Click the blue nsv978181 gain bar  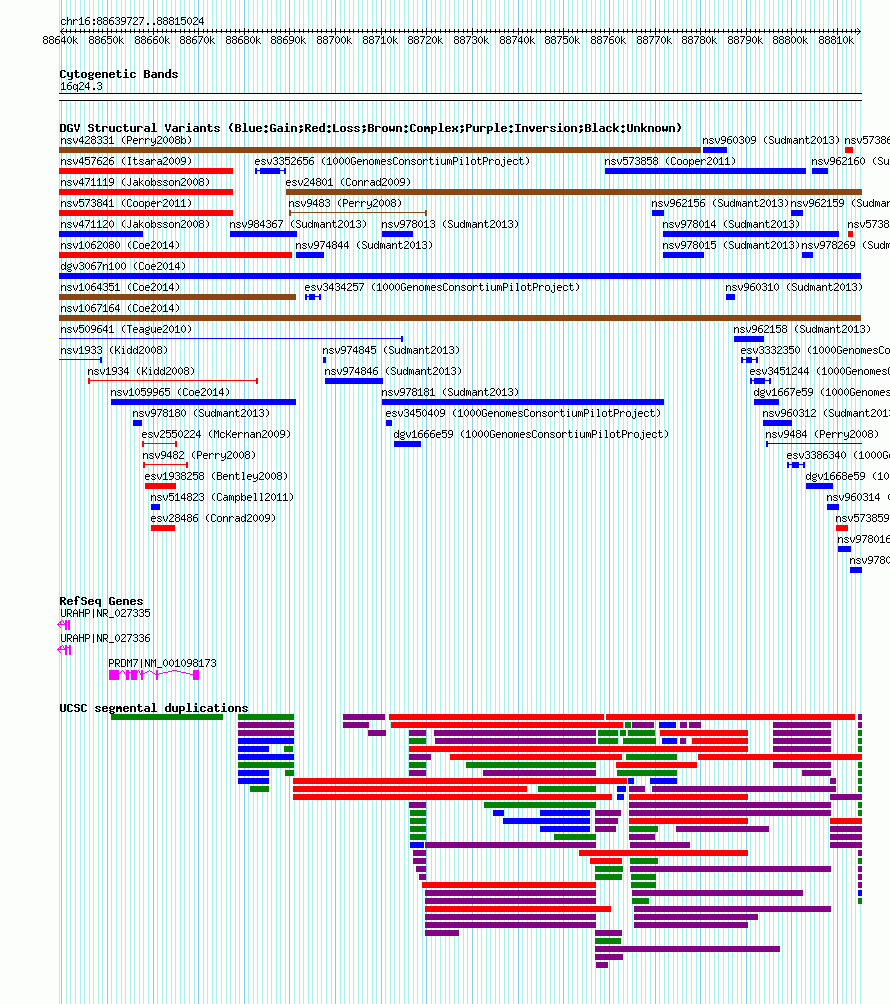click(x=522, y=402)
